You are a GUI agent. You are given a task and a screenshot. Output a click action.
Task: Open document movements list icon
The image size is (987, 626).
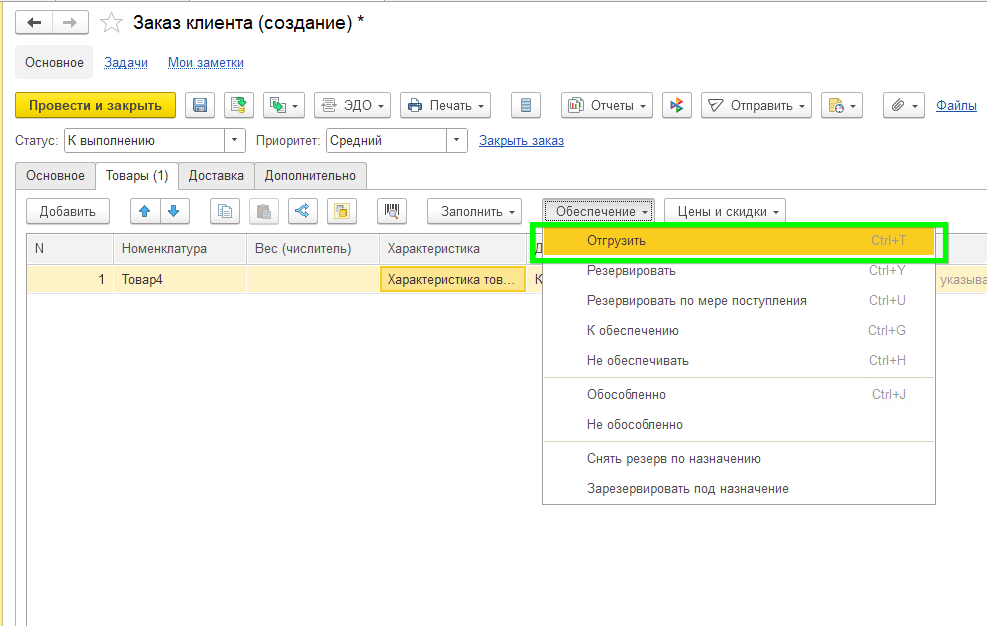(x=526, y=105)
